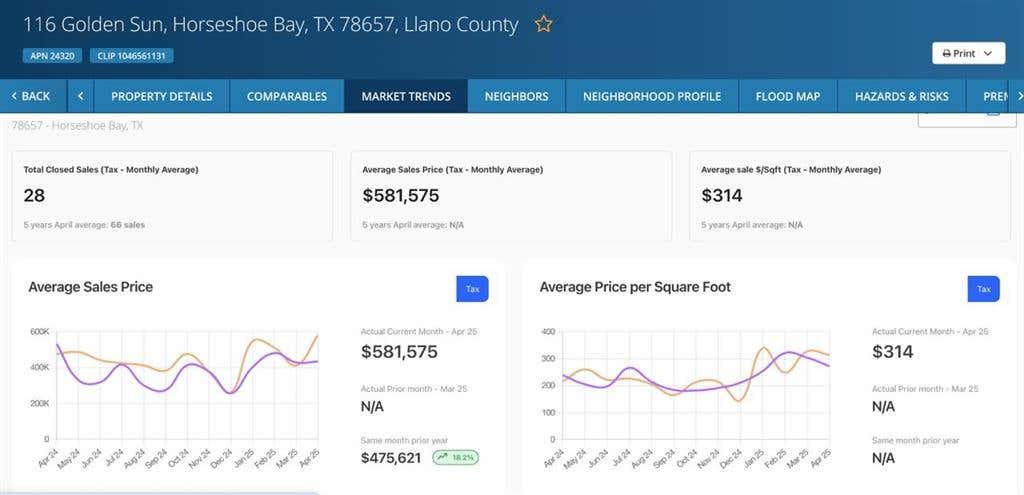The image size is (1024, 495).
Task: Click the right arrow tab scroller
Action: (1020, 96)
